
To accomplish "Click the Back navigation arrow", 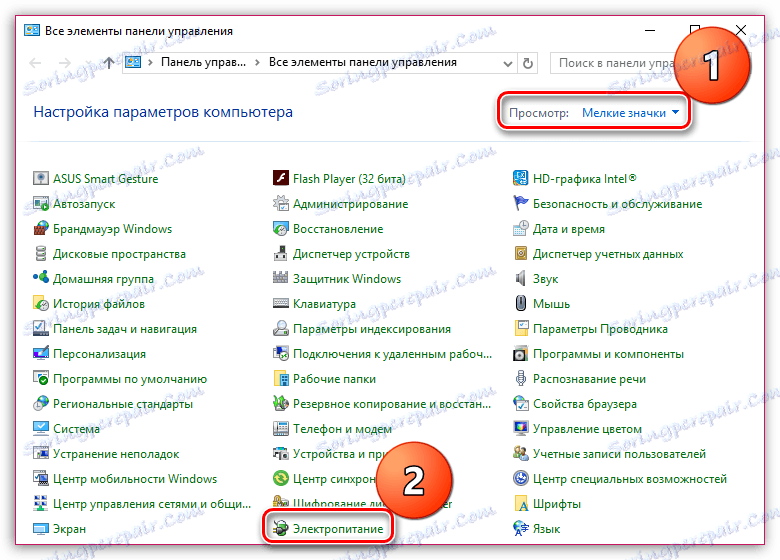I will 35,63.
